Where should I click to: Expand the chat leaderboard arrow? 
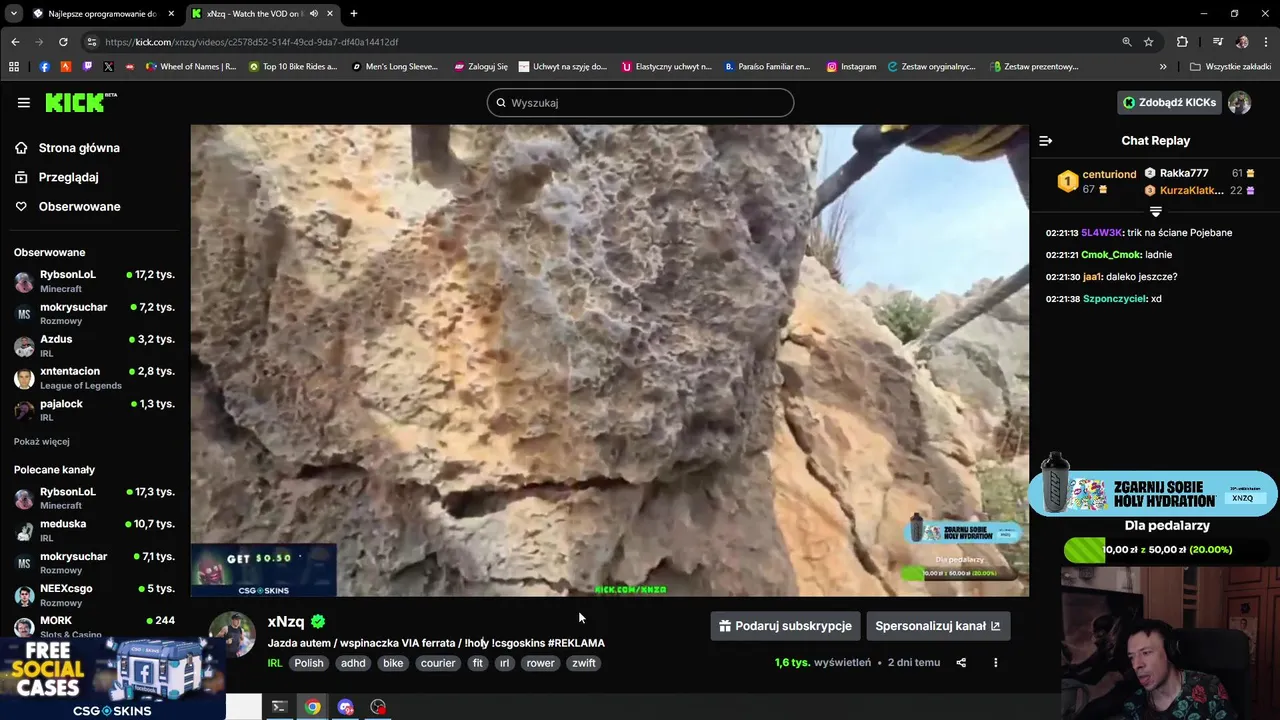coord(1155,211)
